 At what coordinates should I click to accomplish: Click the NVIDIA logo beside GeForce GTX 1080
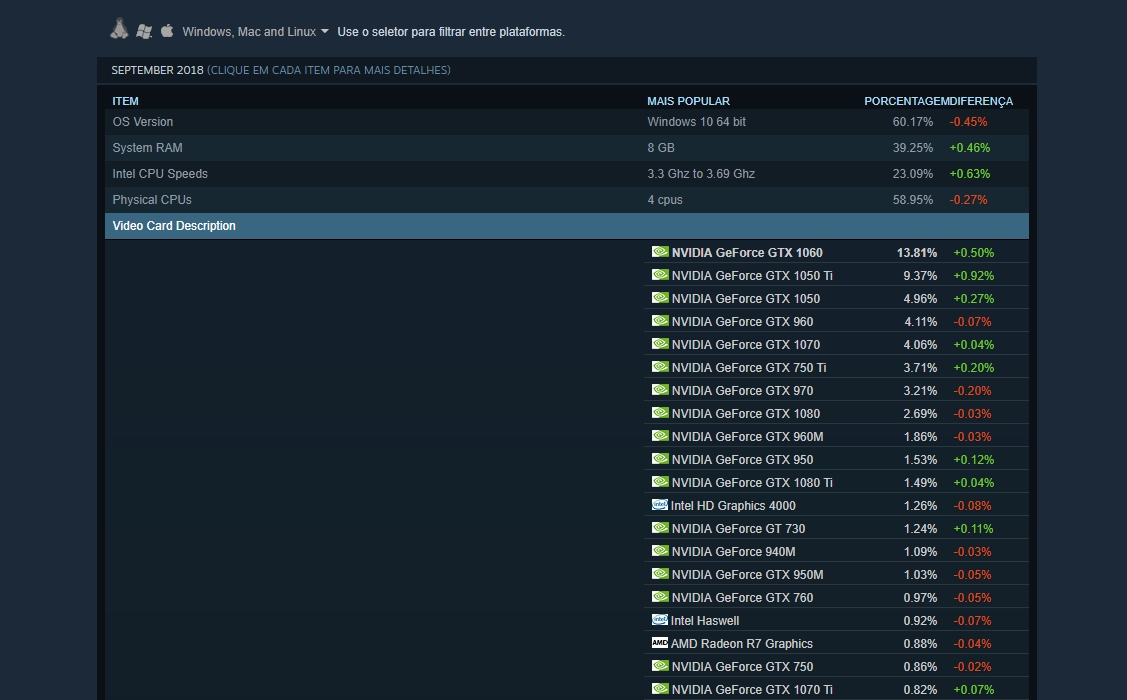coord(660,413)
